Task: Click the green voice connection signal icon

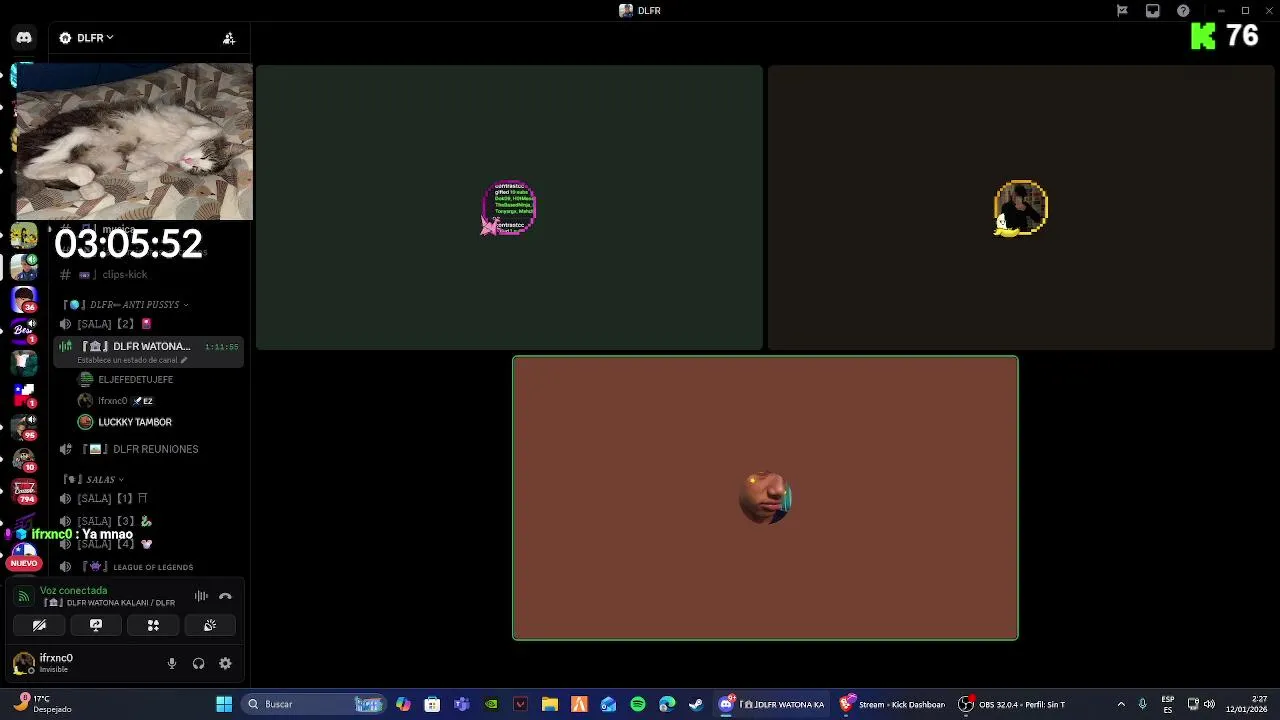Action: (23, 596)
